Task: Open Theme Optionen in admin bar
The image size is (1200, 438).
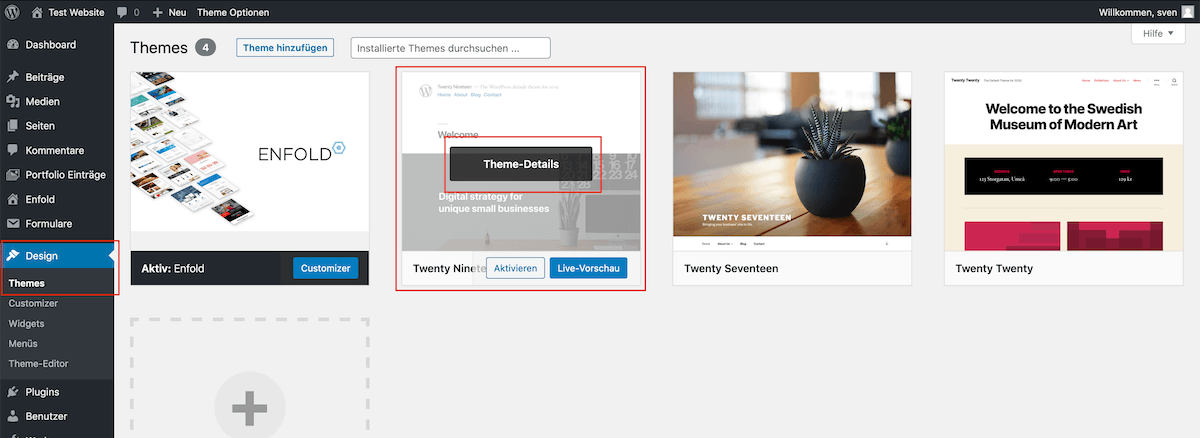Action: 233,12
